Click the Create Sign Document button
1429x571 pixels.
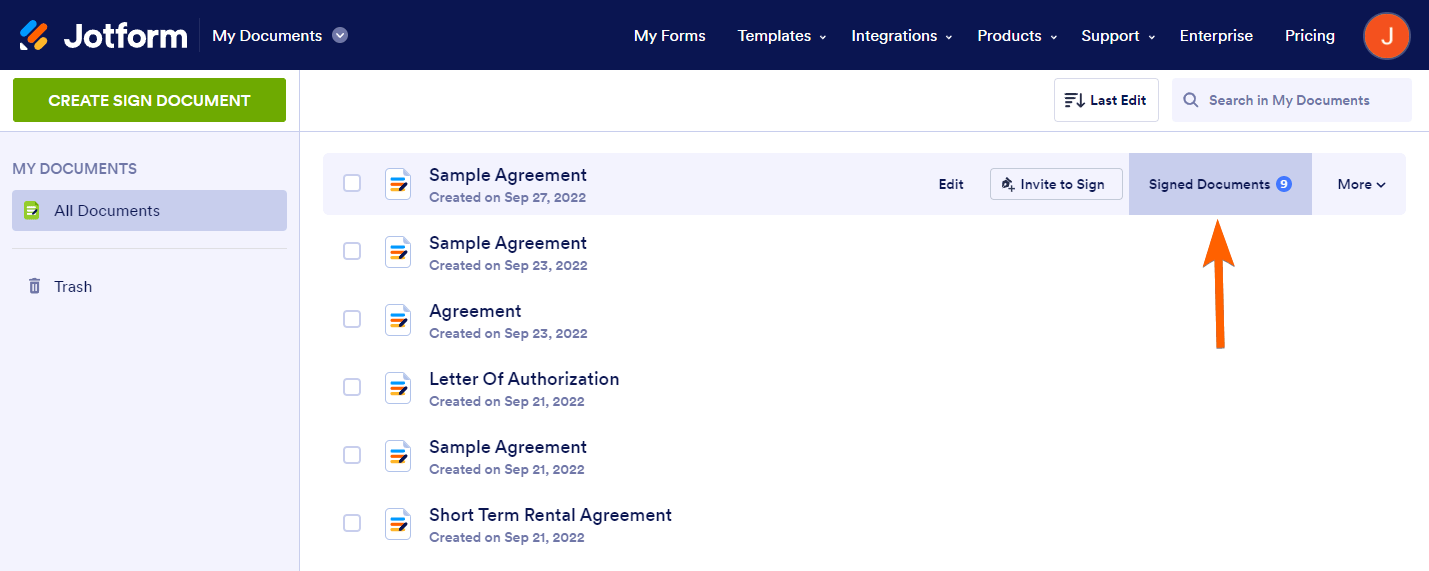pyautogui.click(x=149, y=100)
